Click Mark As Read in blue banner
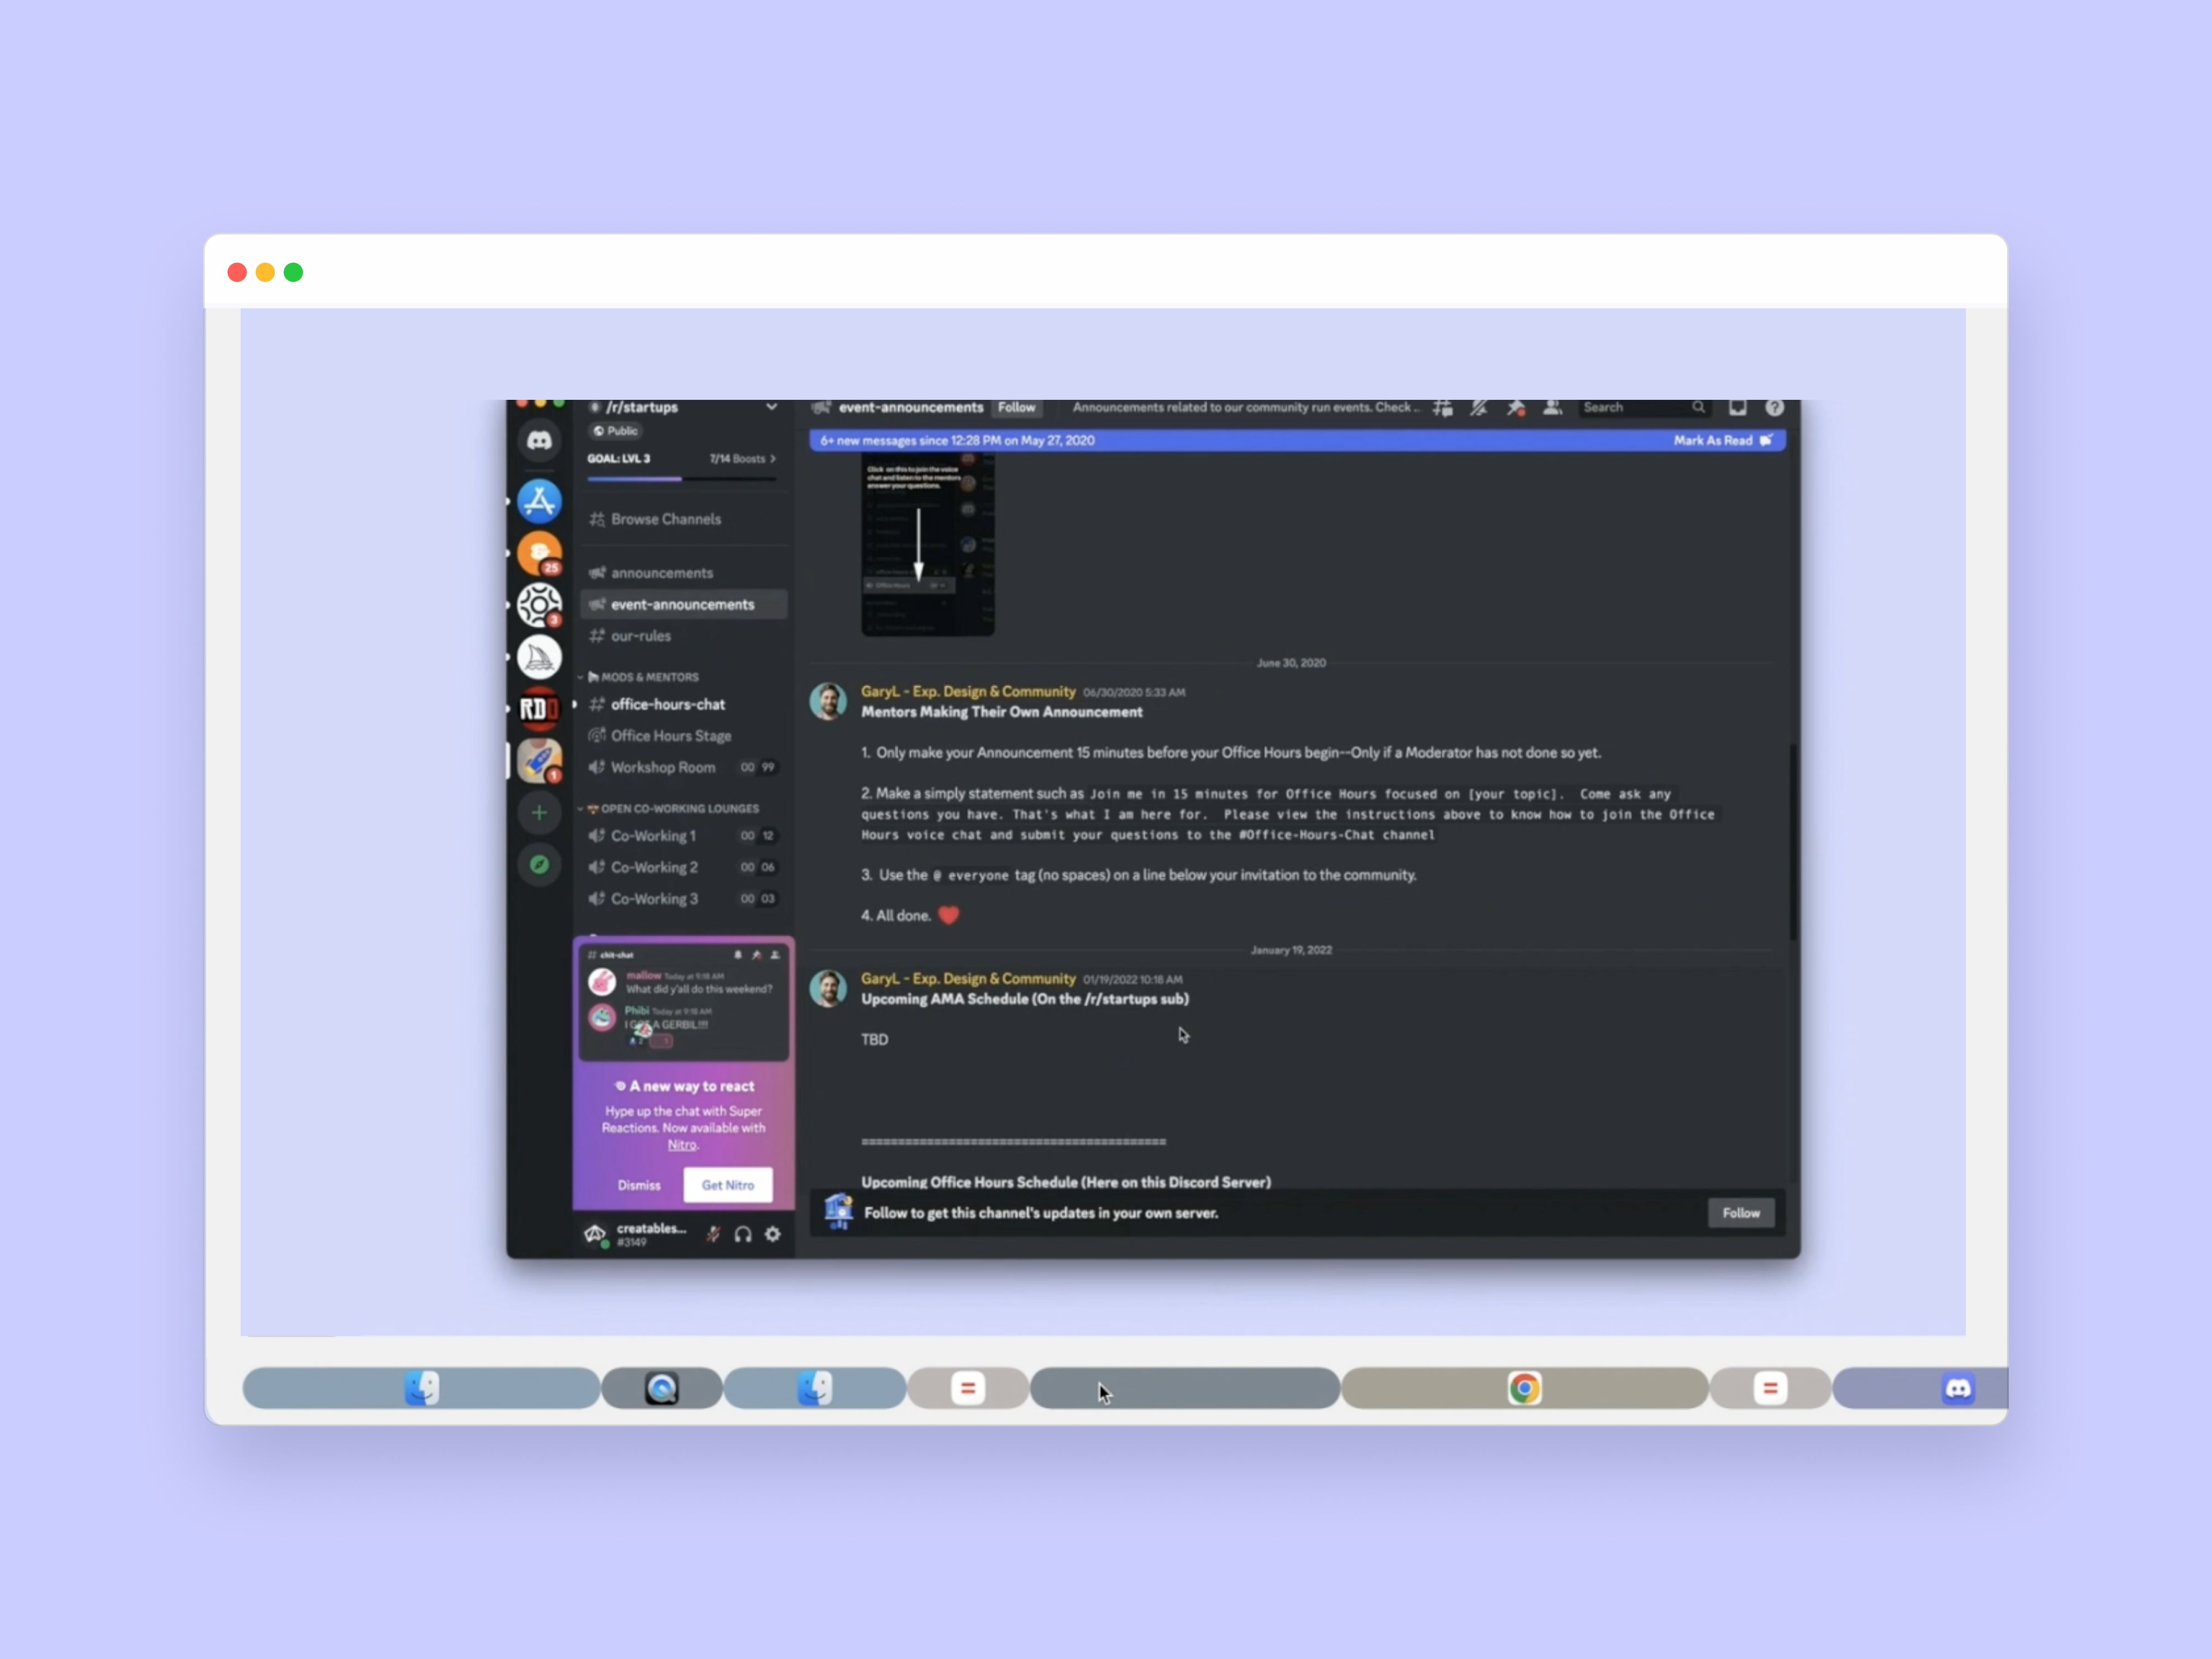 [1723, 440]
